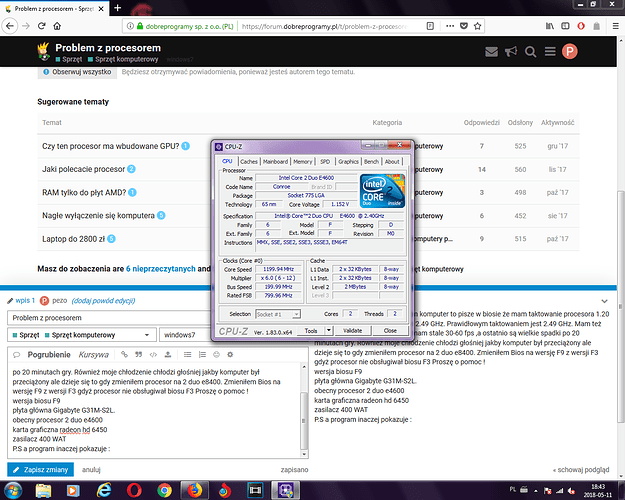The width and height of the screenshot is (625, 500).
Task: Insert a numbered list in the editor
Action: (202, 354)
